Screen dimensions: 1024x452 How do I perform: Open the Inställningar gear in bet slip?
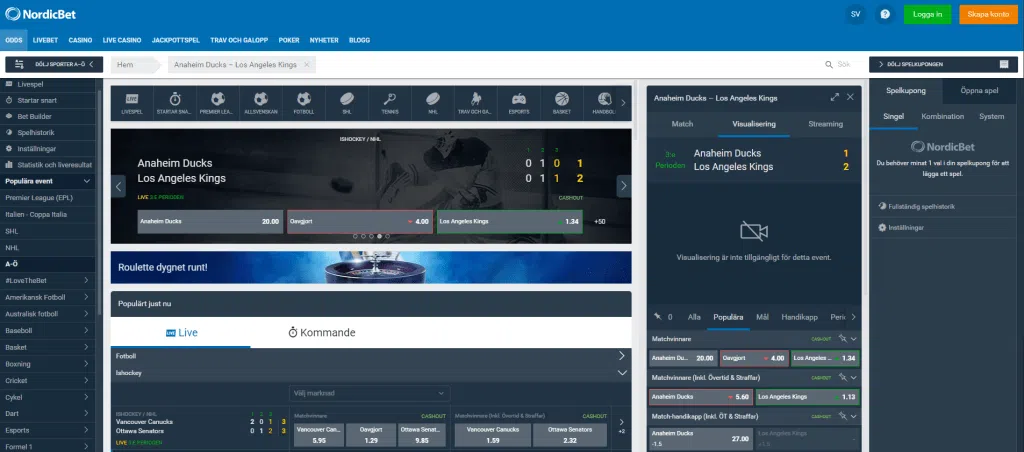tap(882, 227)
